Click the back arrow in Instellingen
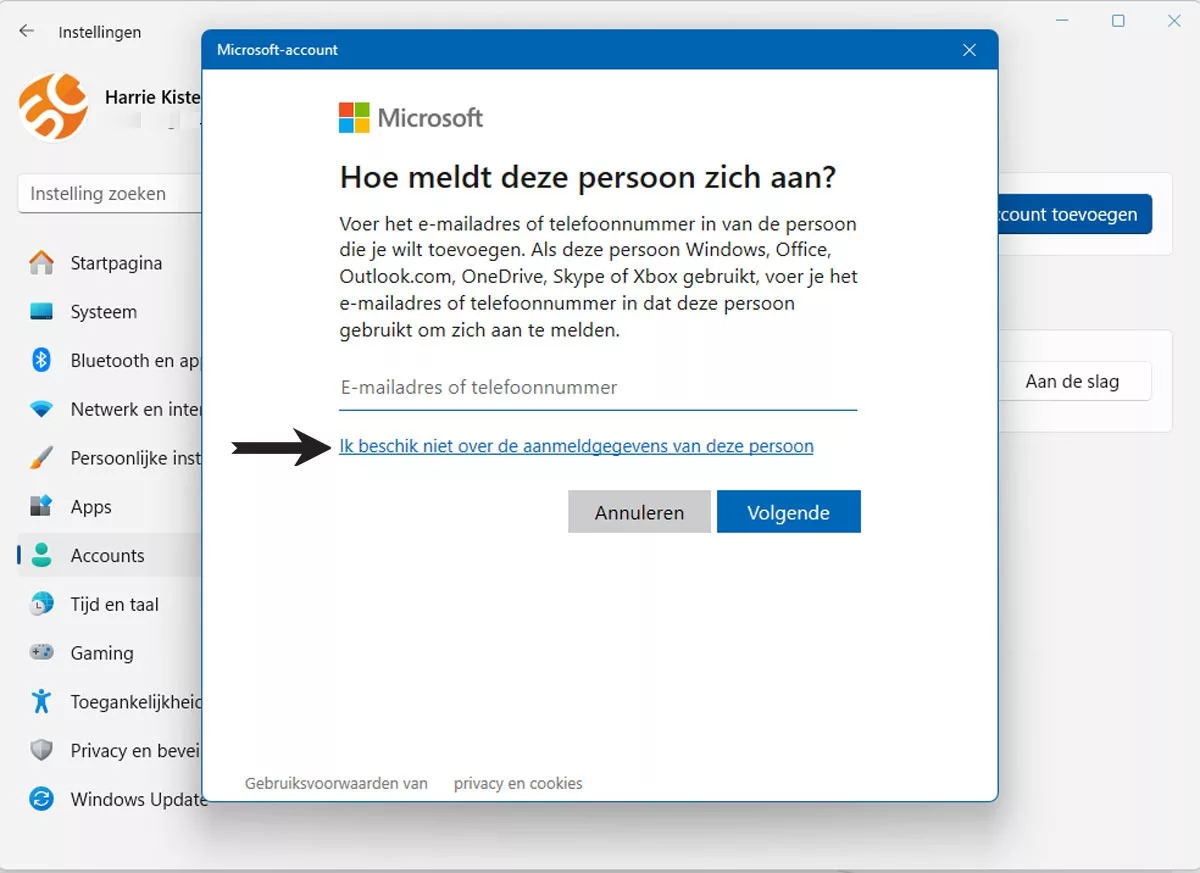 point(26,31)
